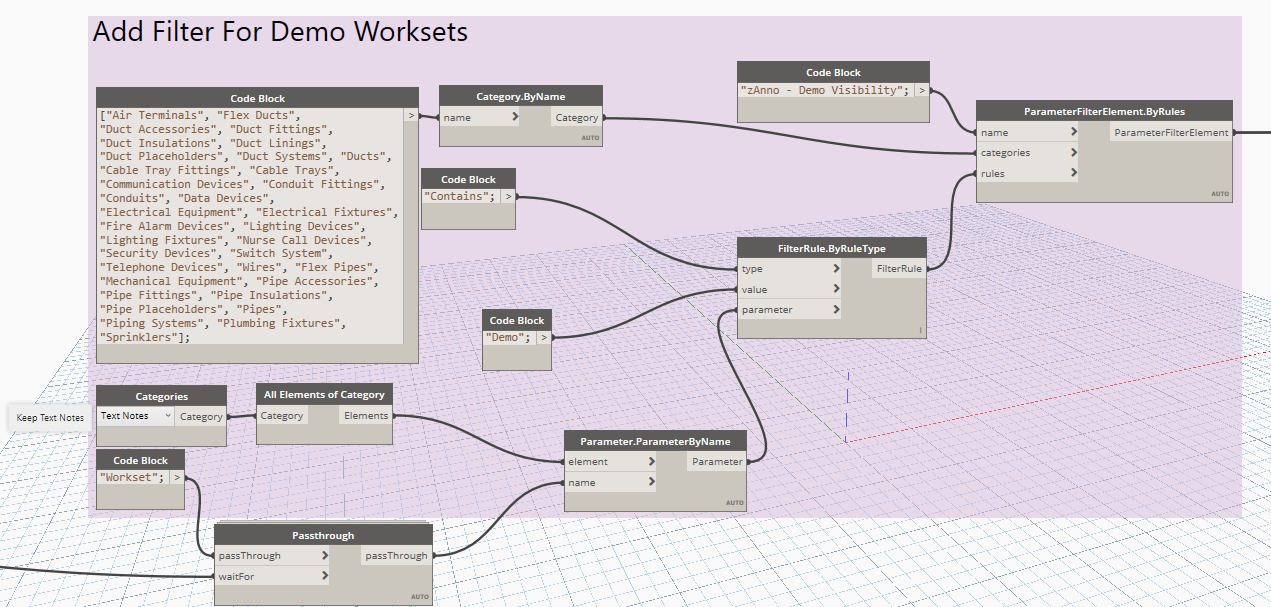Click the name input port on Category.ByName
1271x607 pixels.
(480, 117)
